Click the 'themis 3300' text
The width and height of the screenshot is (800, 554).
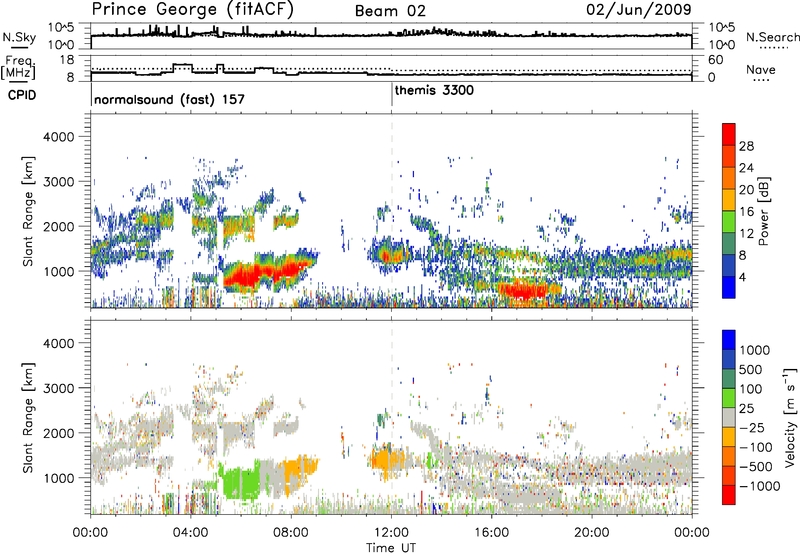pos(434,90)
